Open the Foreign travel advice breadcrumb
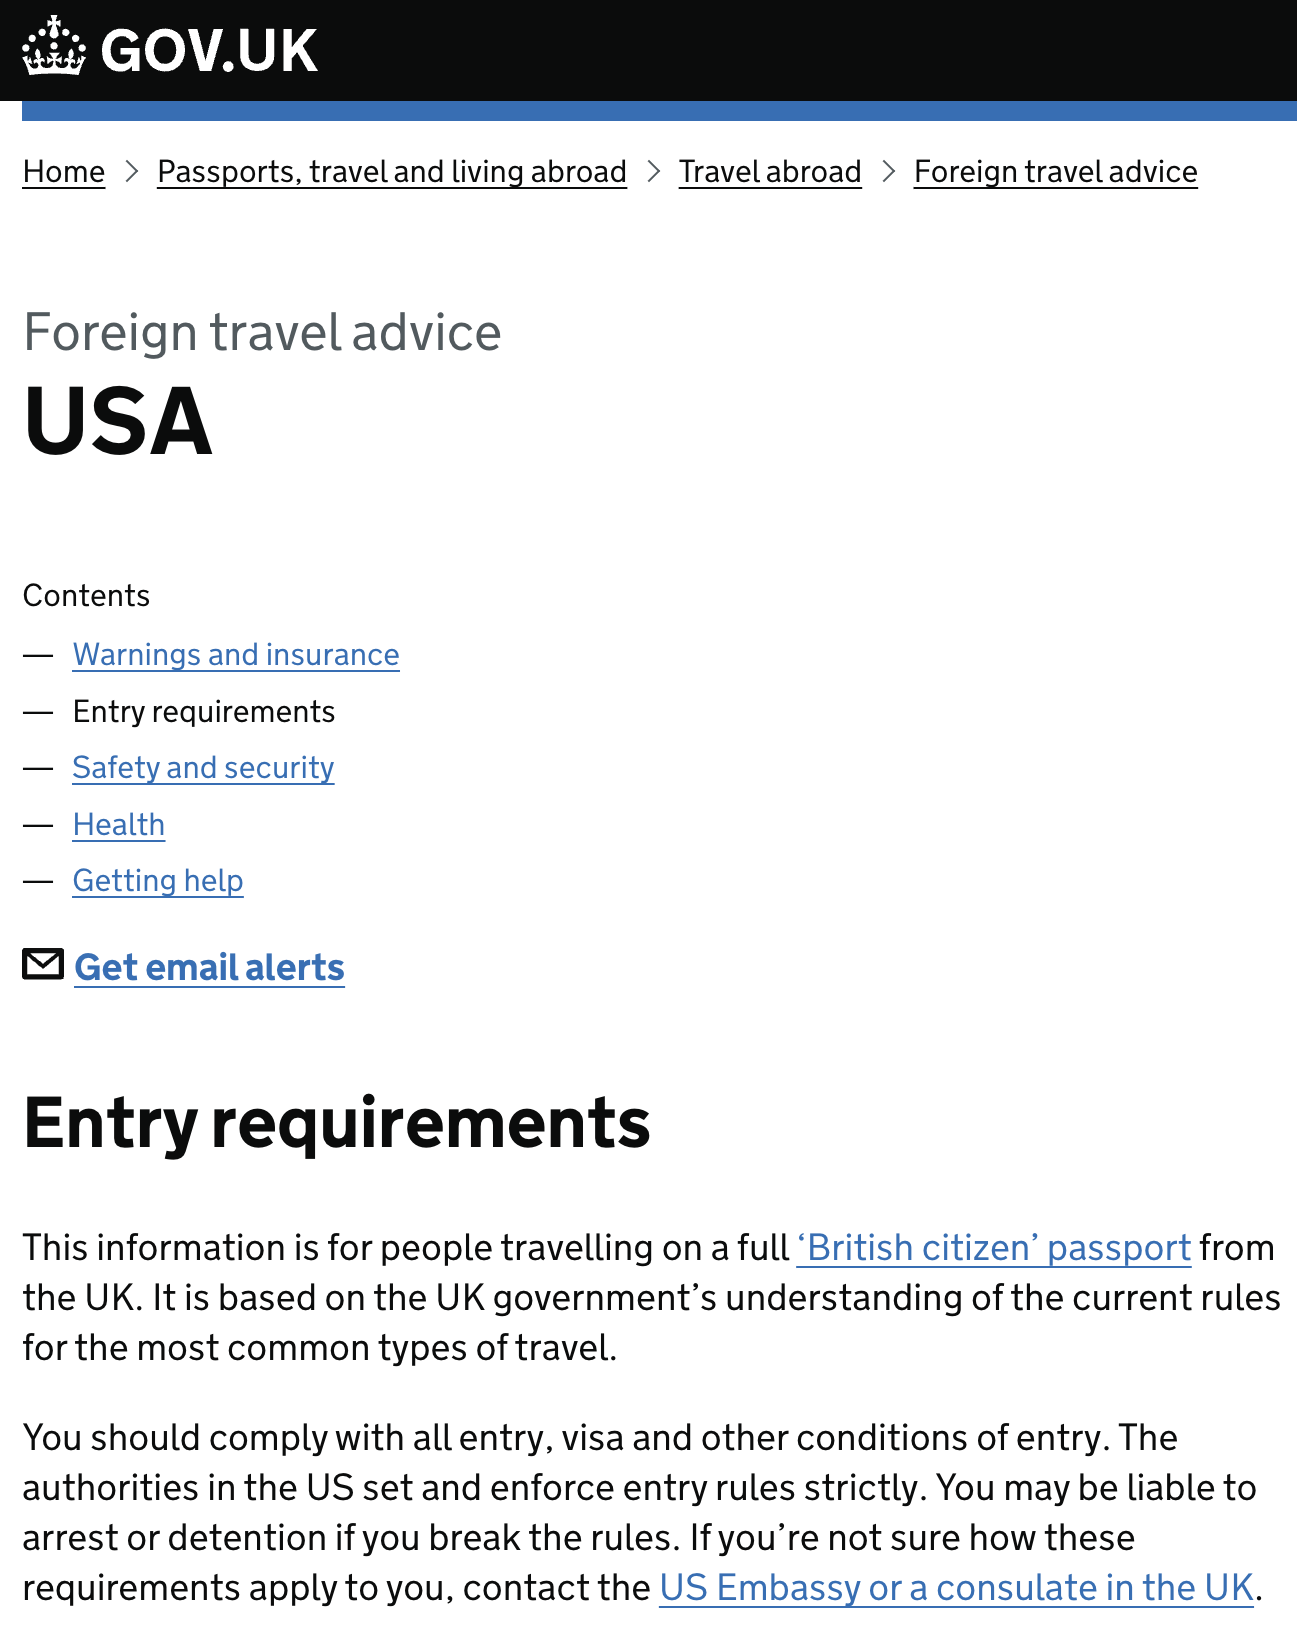Screen dimensions: 1297x1630 point(1056,172)
